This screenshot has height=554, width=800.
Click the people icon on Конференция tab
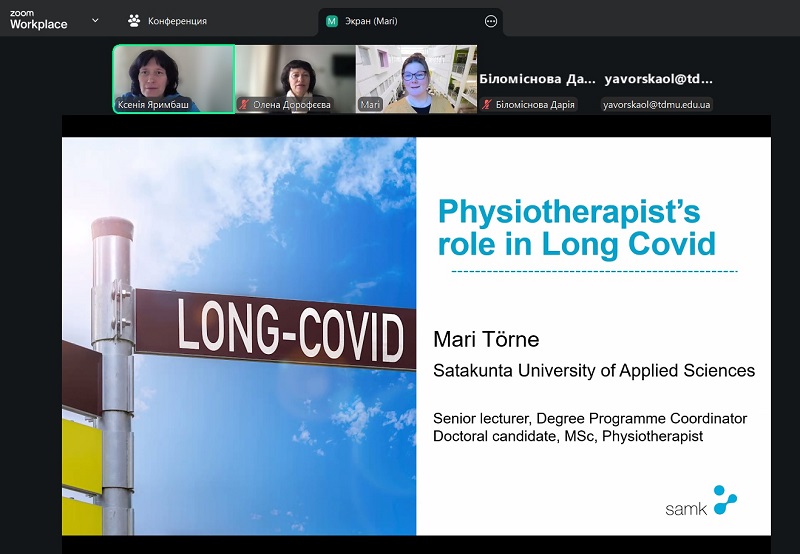pos(134,21)
